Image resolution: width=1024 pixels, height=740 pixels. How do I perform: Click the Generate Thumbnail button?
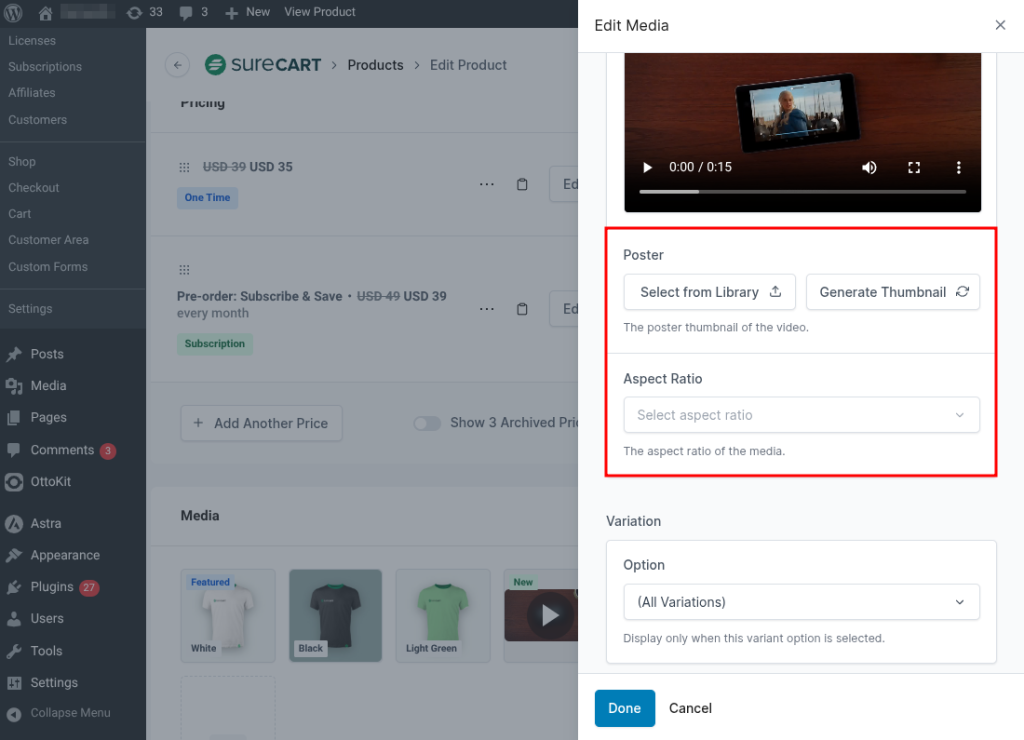tap(893, 292)
